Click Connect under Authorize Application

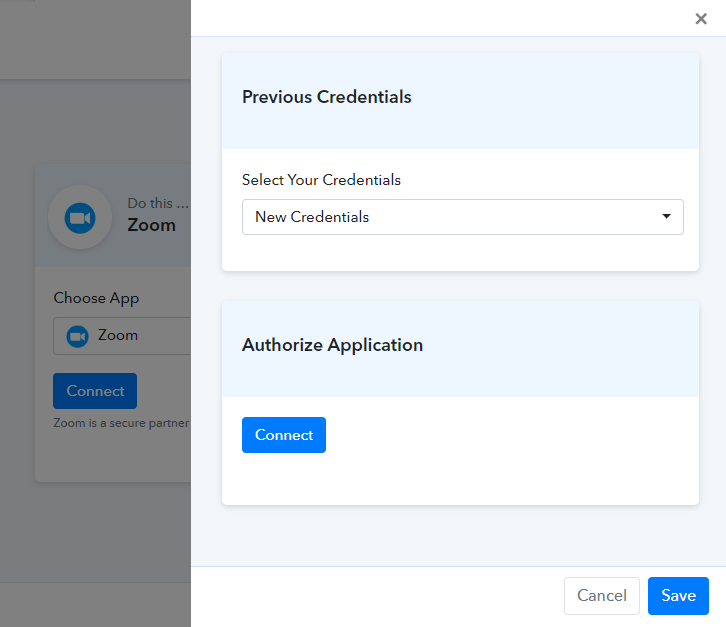[x=284, y=435]
